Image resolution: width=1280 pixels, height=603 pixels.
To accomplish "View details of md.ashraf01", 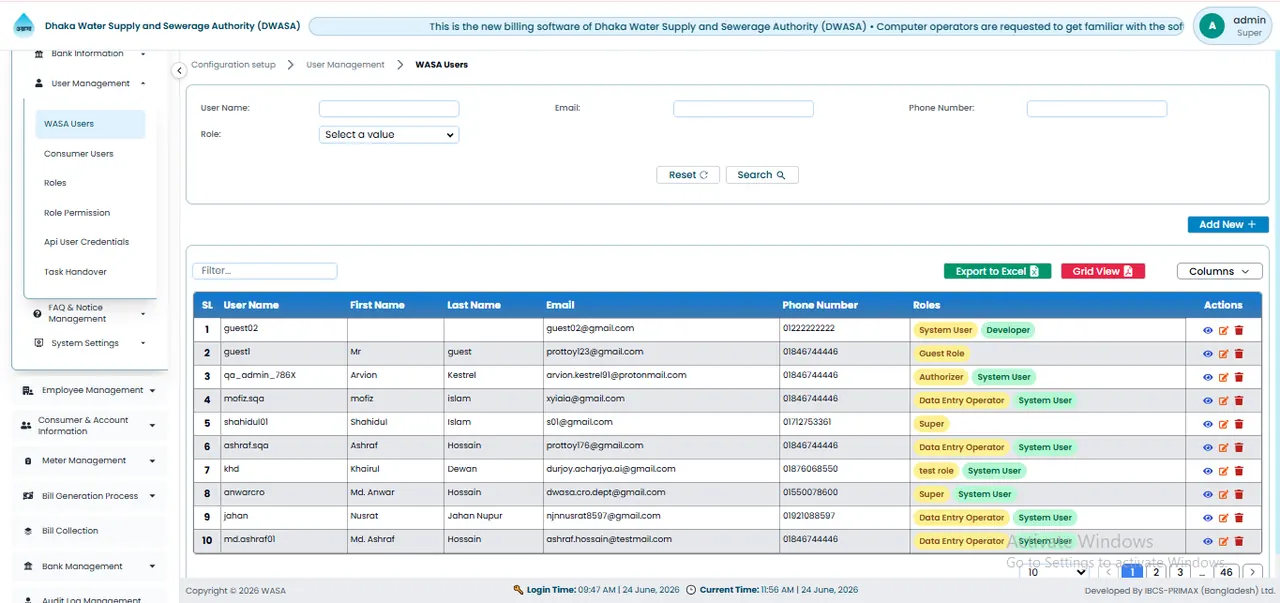I will pyautogui.click(x=1208, y=541).
